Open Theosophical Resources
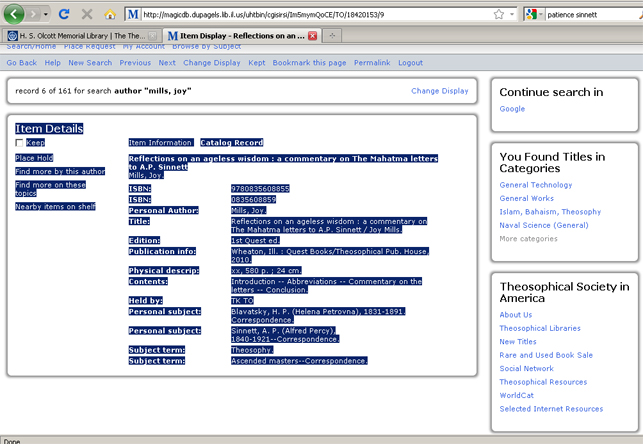 coord(543,382)
